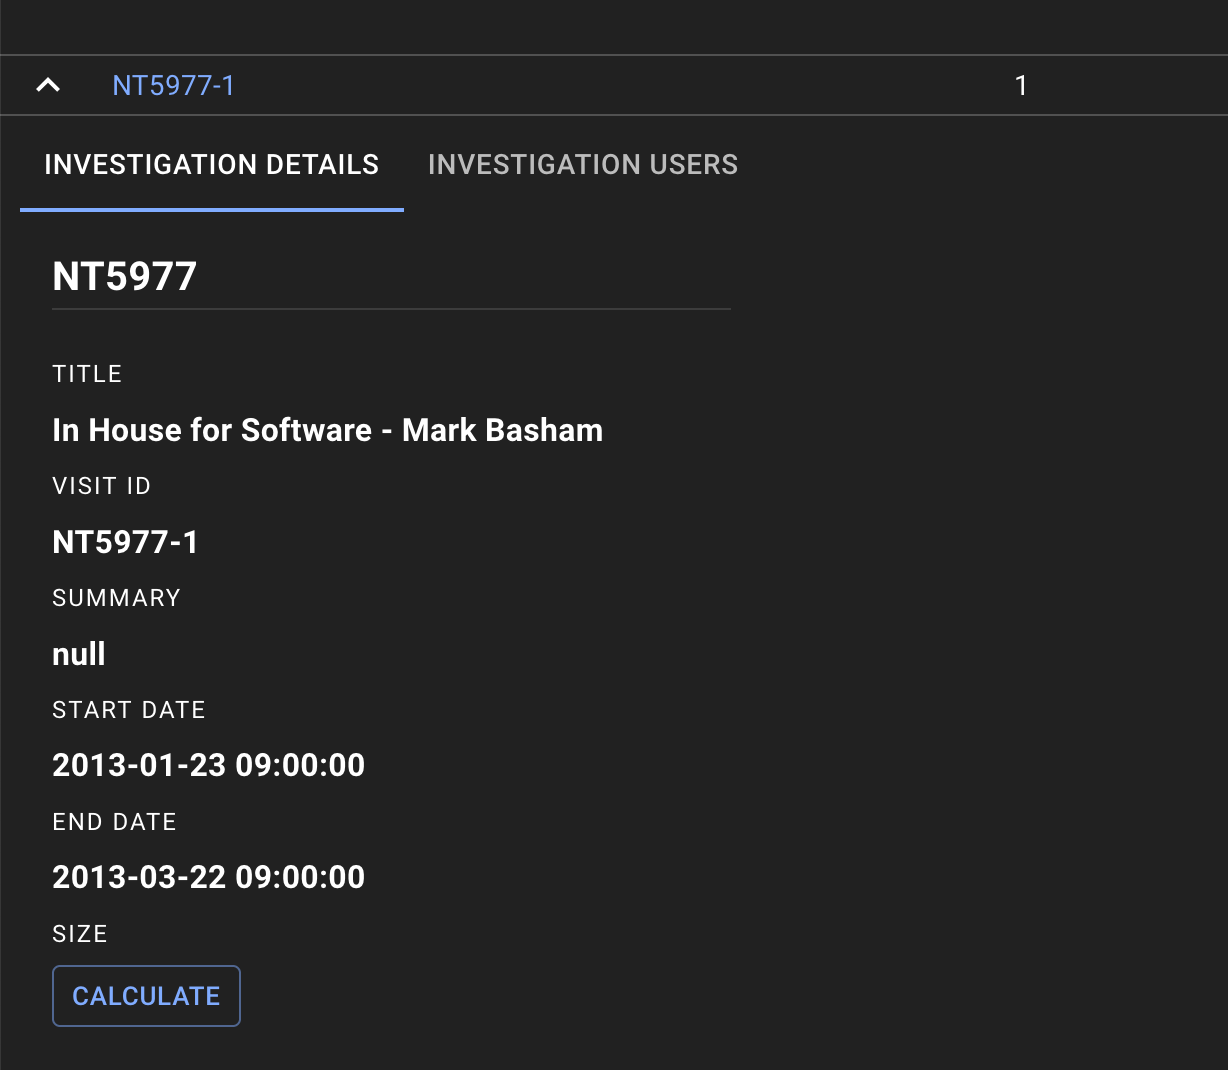Viewport: 1228px width, 1070px height.
Task: Click the VISIT ID field label
Action: point(101,485)
